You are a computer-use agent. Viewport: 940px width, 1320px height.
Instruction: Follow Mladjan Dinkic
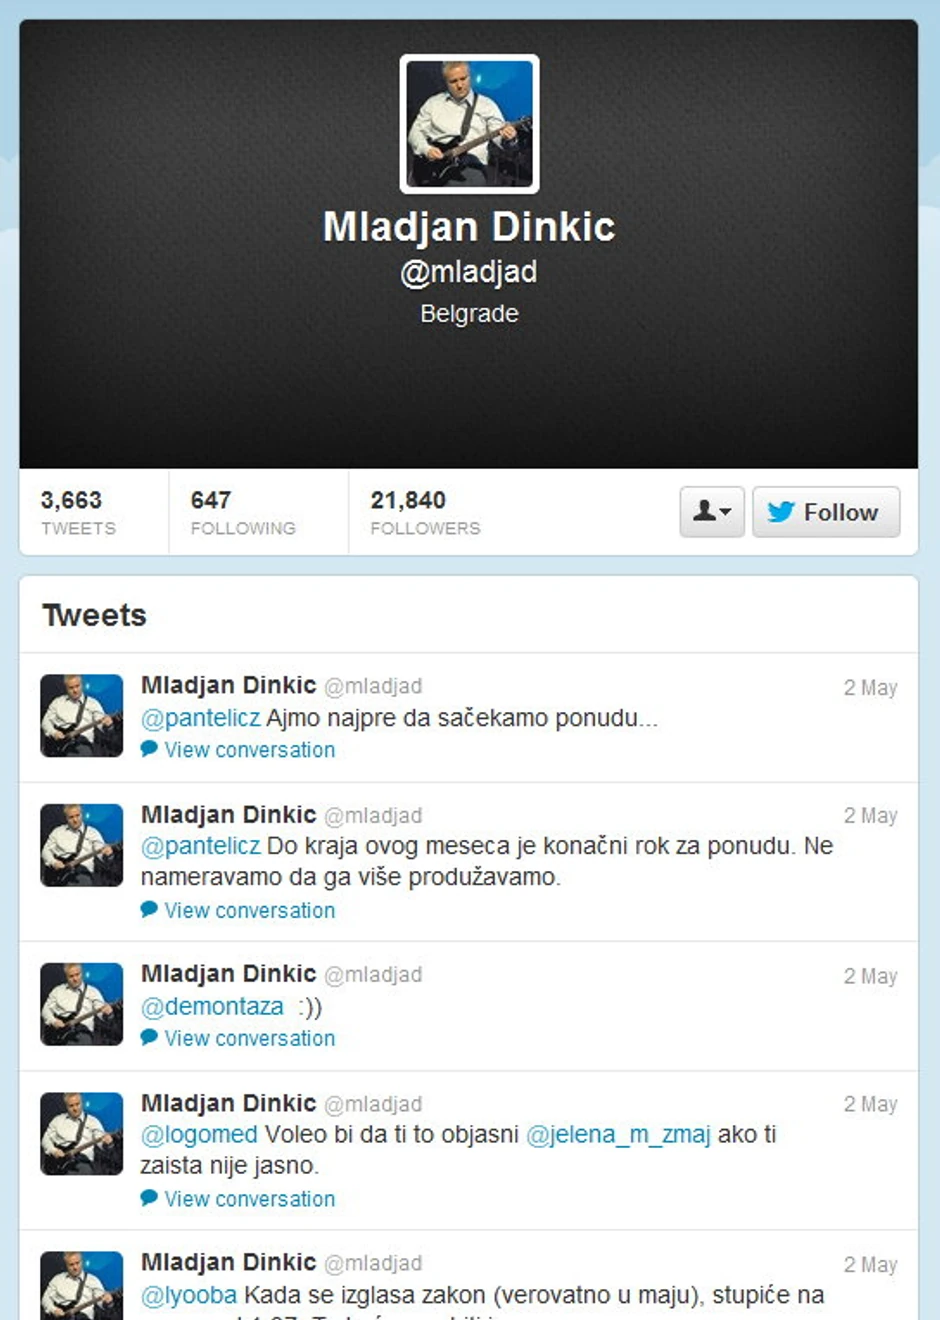coord(826,512)
